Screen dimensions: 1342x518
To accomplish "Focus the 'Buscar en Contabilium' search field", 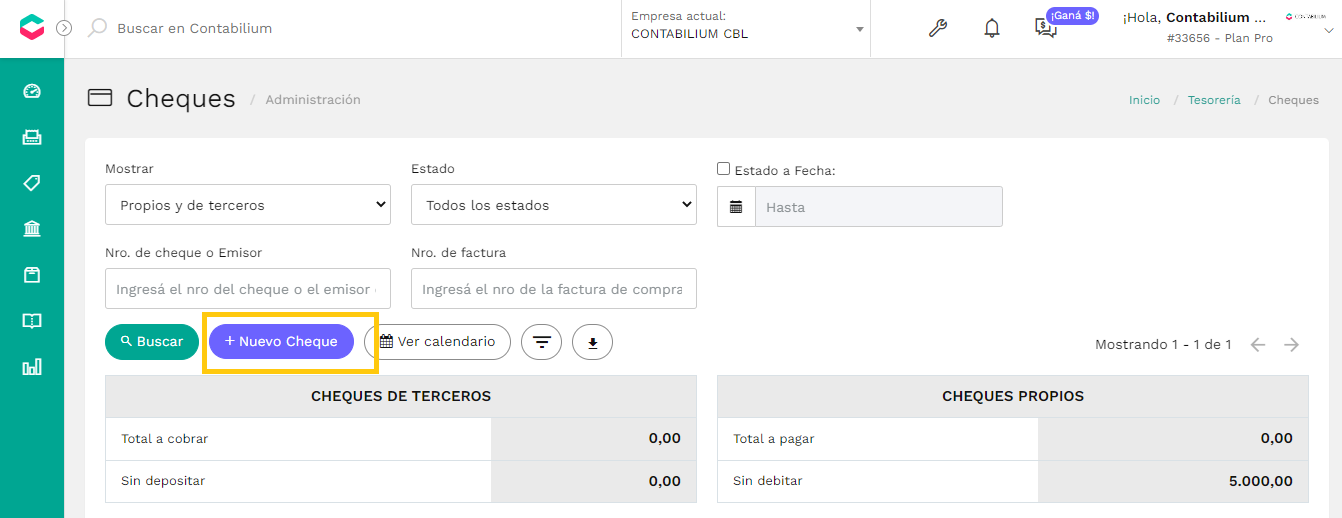I will 194,28.
